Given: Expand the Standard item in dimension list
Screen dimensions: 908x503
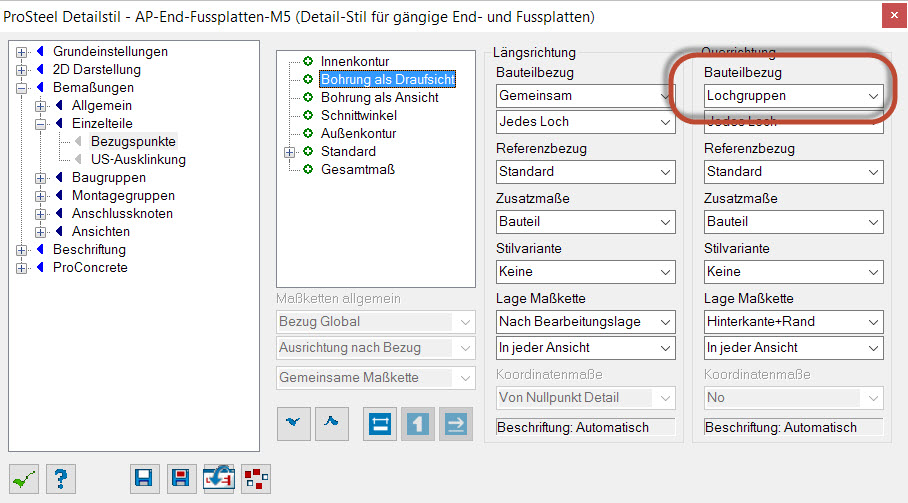Looking at the screenshot, I should pyautogui.click(x=290, y=152).
